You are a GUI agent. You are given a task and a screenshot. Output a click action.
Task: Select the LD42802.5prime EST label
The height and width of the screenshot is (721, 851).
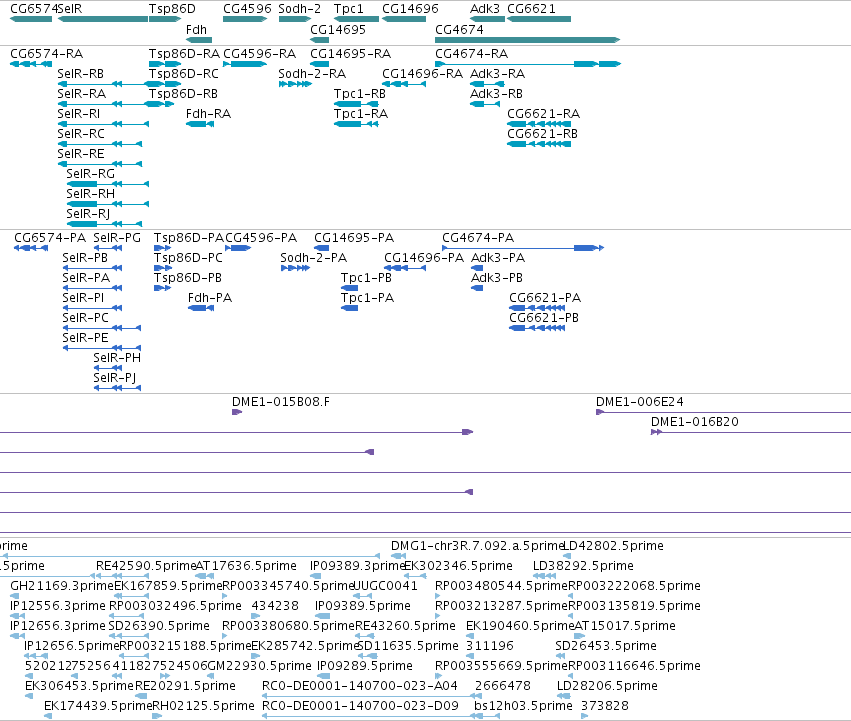point(614,546)
